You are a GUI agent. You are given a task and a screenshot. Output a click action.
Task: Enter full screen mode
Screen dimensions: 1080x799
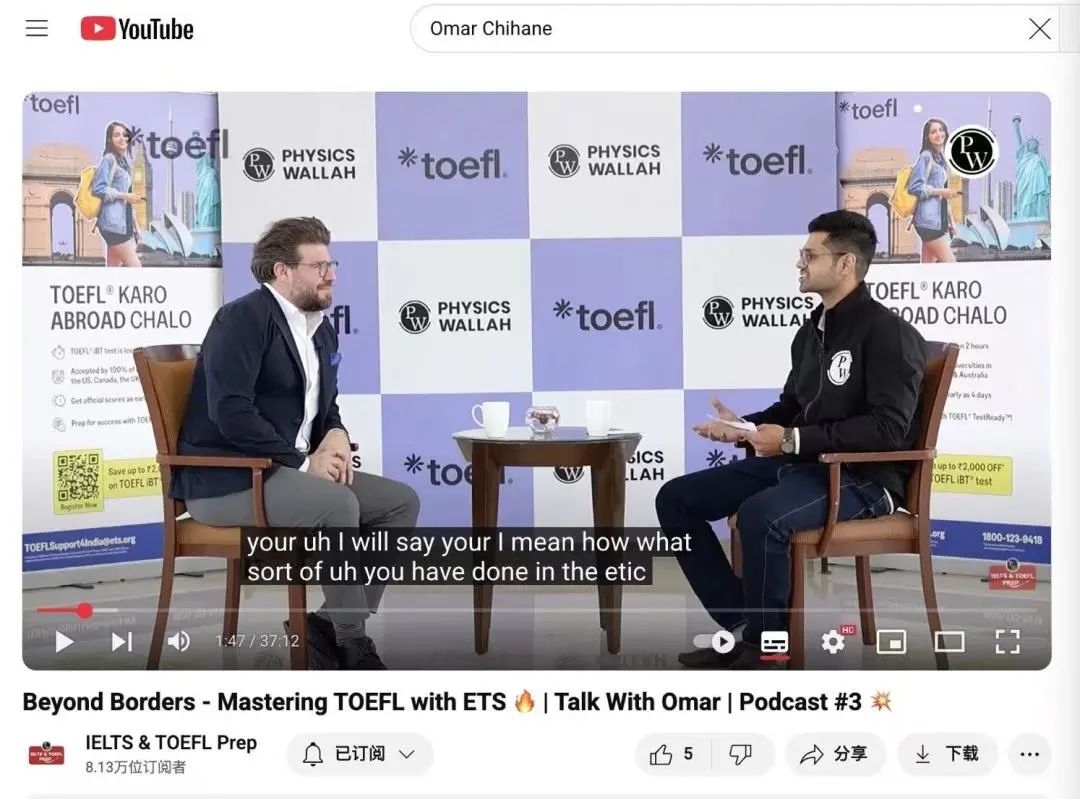(1008, 642)
